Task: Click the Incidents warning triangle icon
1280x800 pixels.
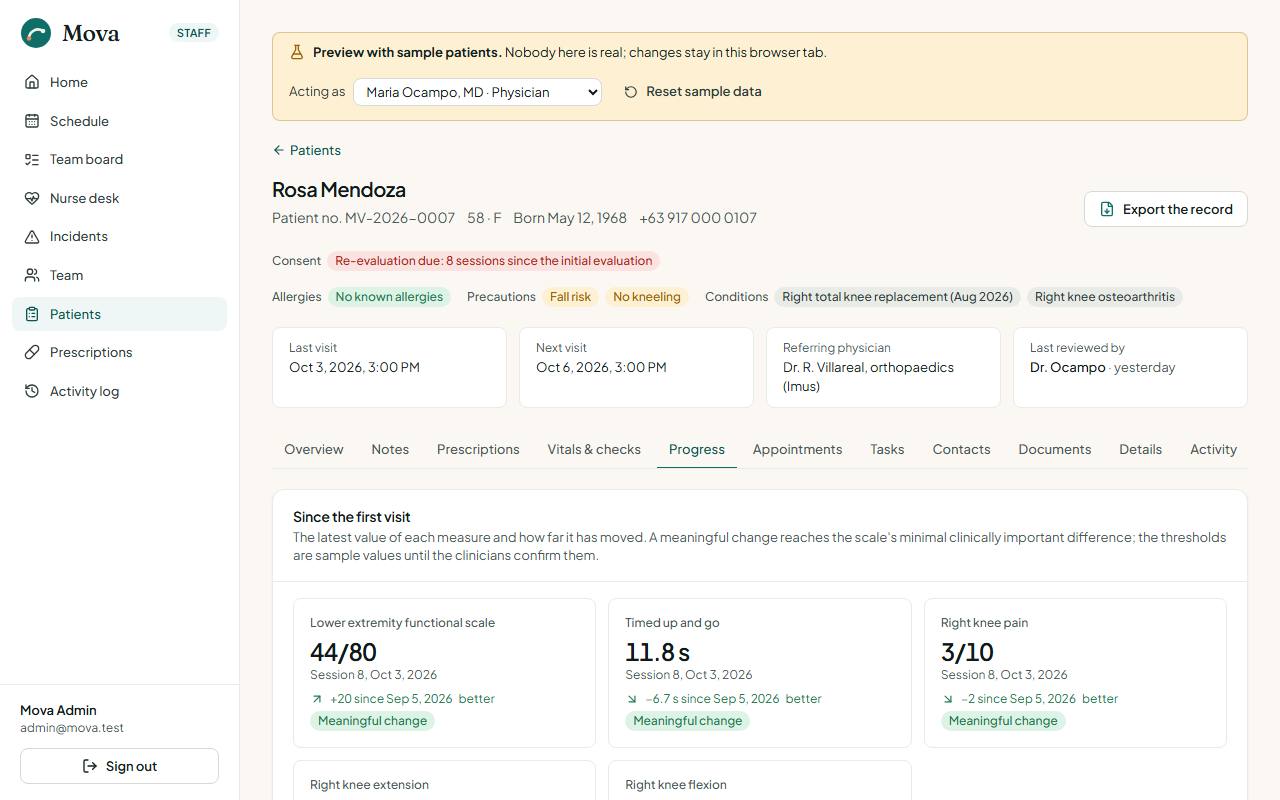Action: pos(32,236)
